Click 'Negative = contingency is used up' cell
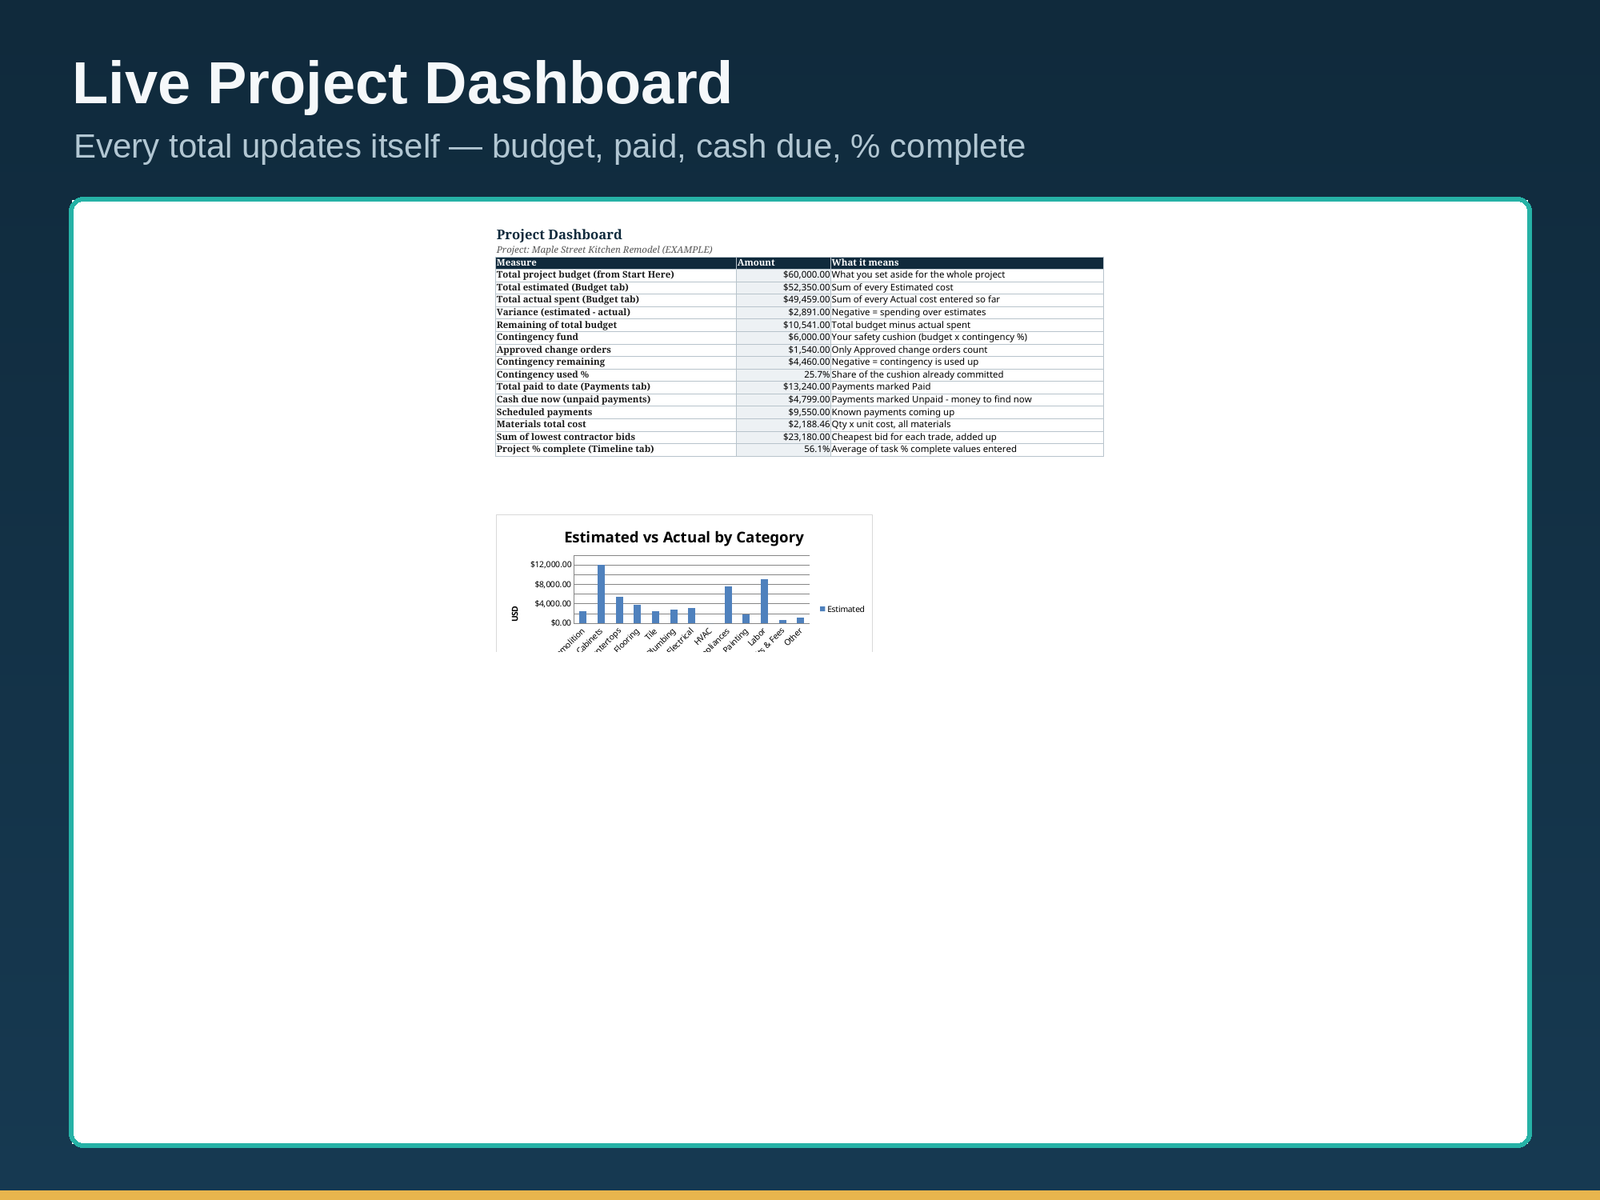 (967, 362)
